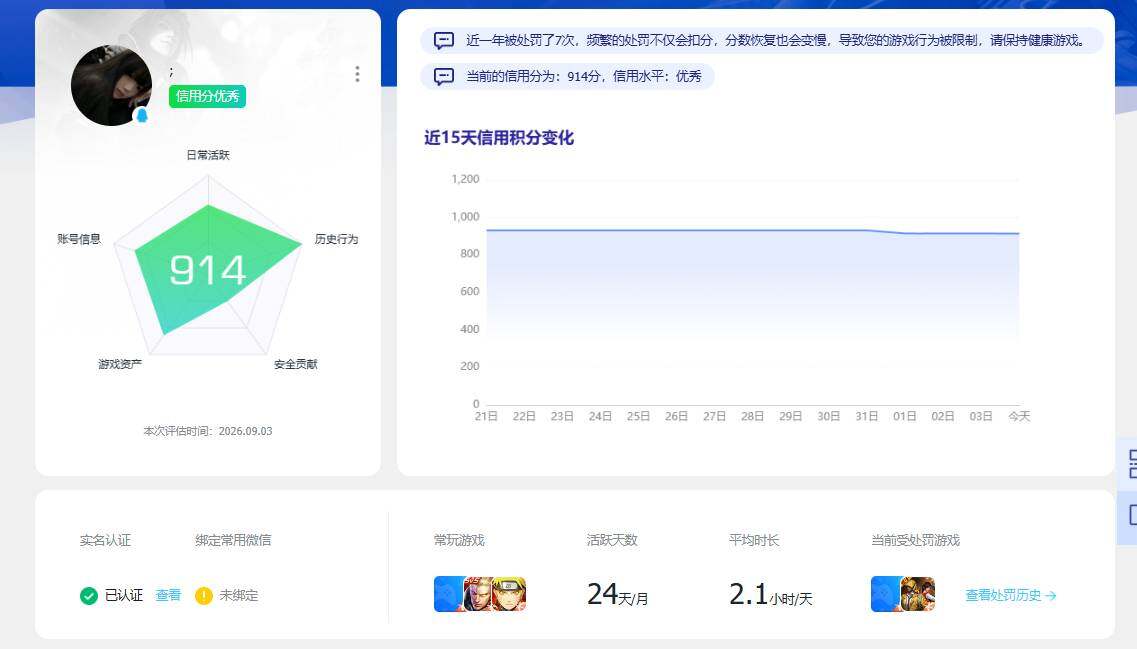Screen dimensions: 1137x649
Task: Click the 实名认证 heading
Action: [x=105, y=540]
